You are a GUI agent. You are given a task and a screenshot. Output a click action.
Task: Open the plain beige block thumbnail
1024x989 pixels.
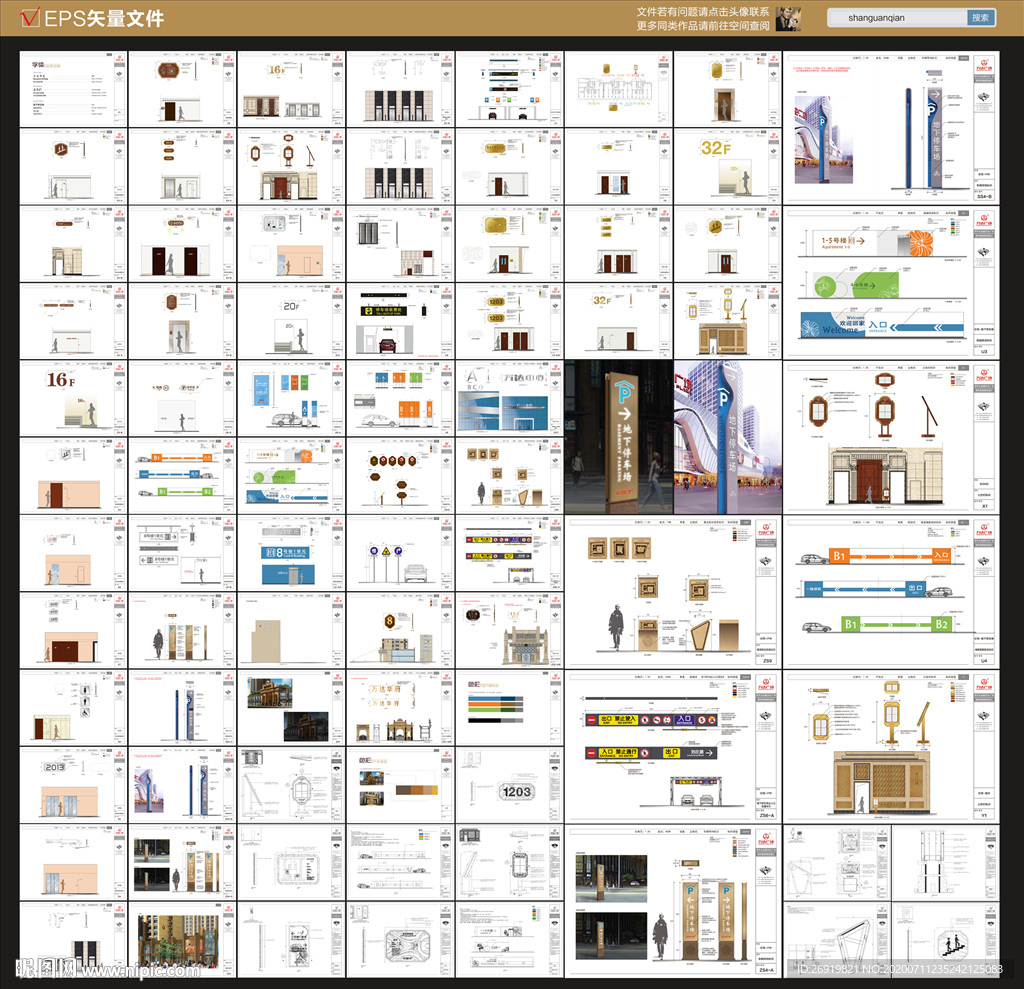click(x=291, y=630)
